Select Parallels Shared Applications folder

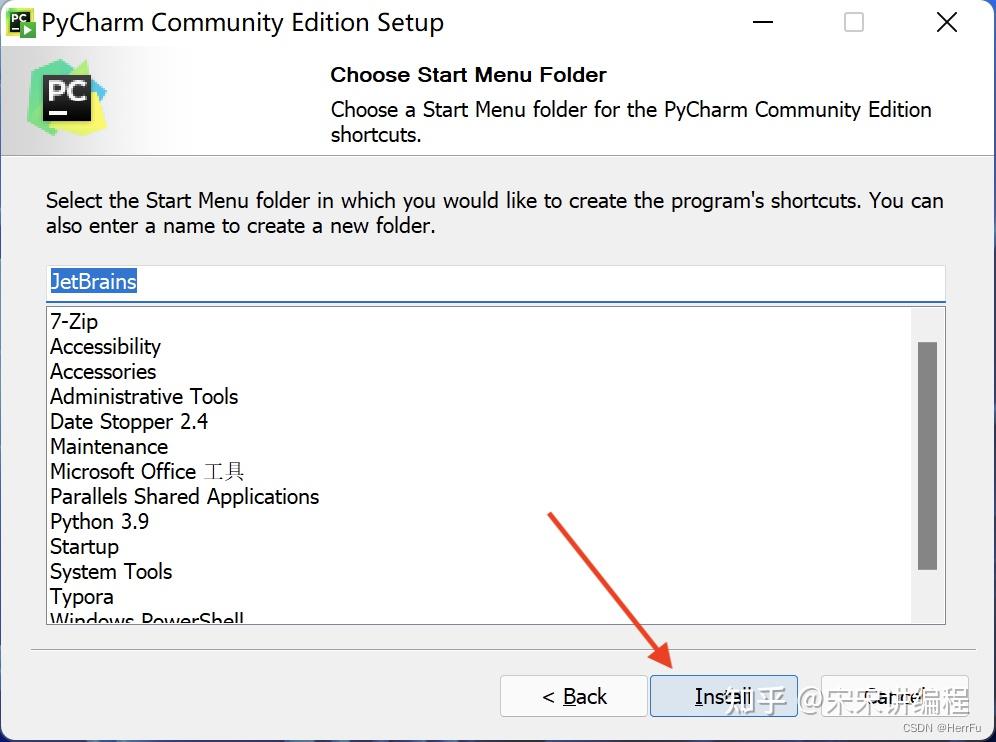[x=185, y=497]
